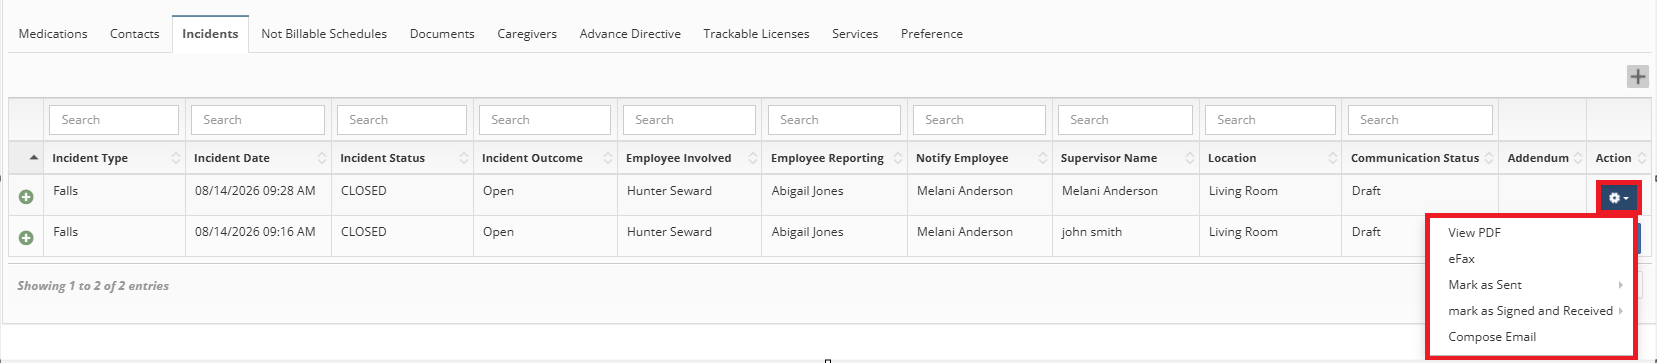Open the Advance Directive tab

click(630, 34)
